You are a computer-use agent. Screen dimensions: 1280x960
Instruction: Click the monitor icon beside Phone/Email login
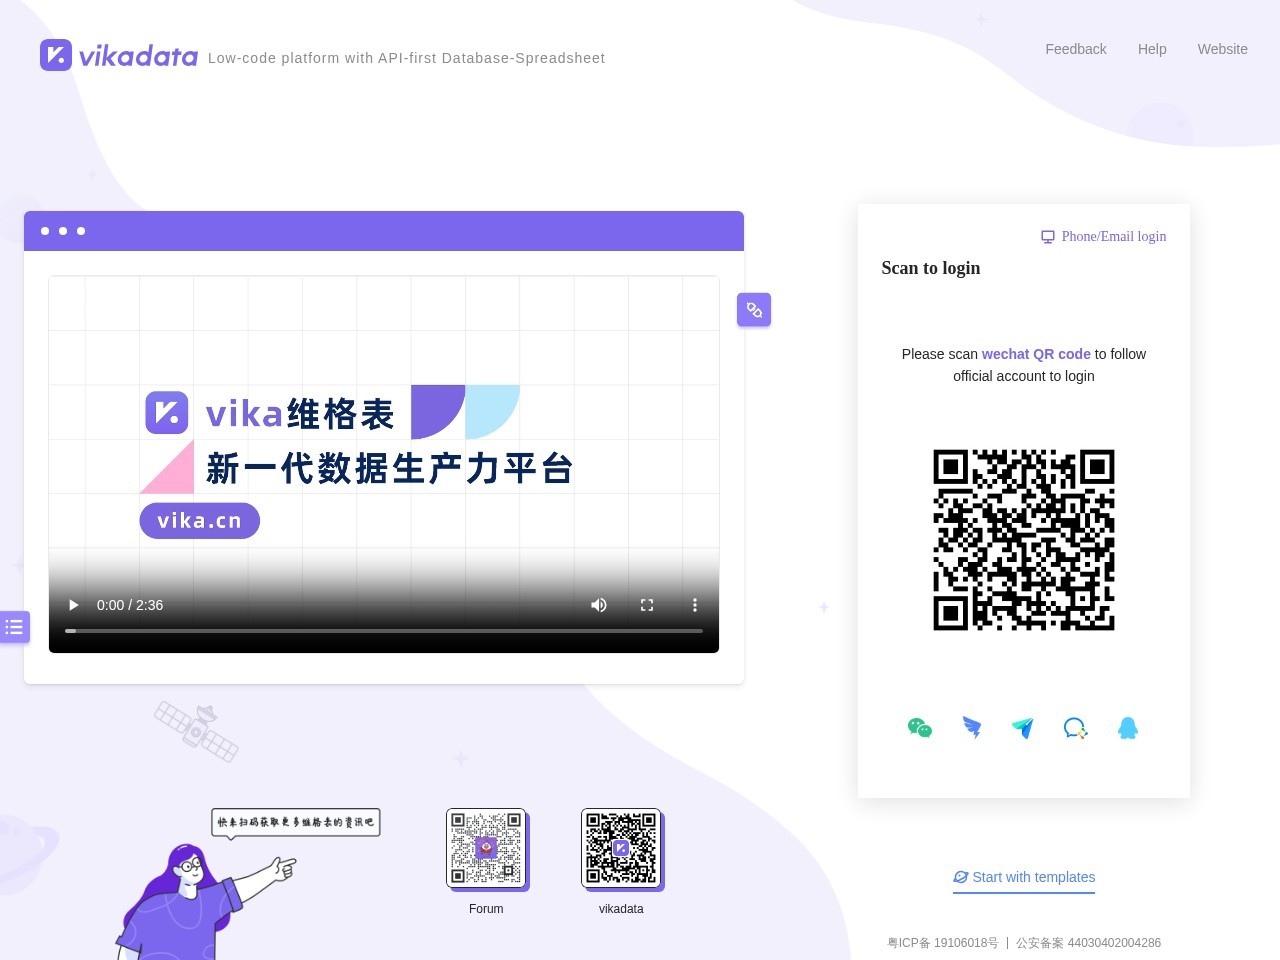click(1048, 237)
